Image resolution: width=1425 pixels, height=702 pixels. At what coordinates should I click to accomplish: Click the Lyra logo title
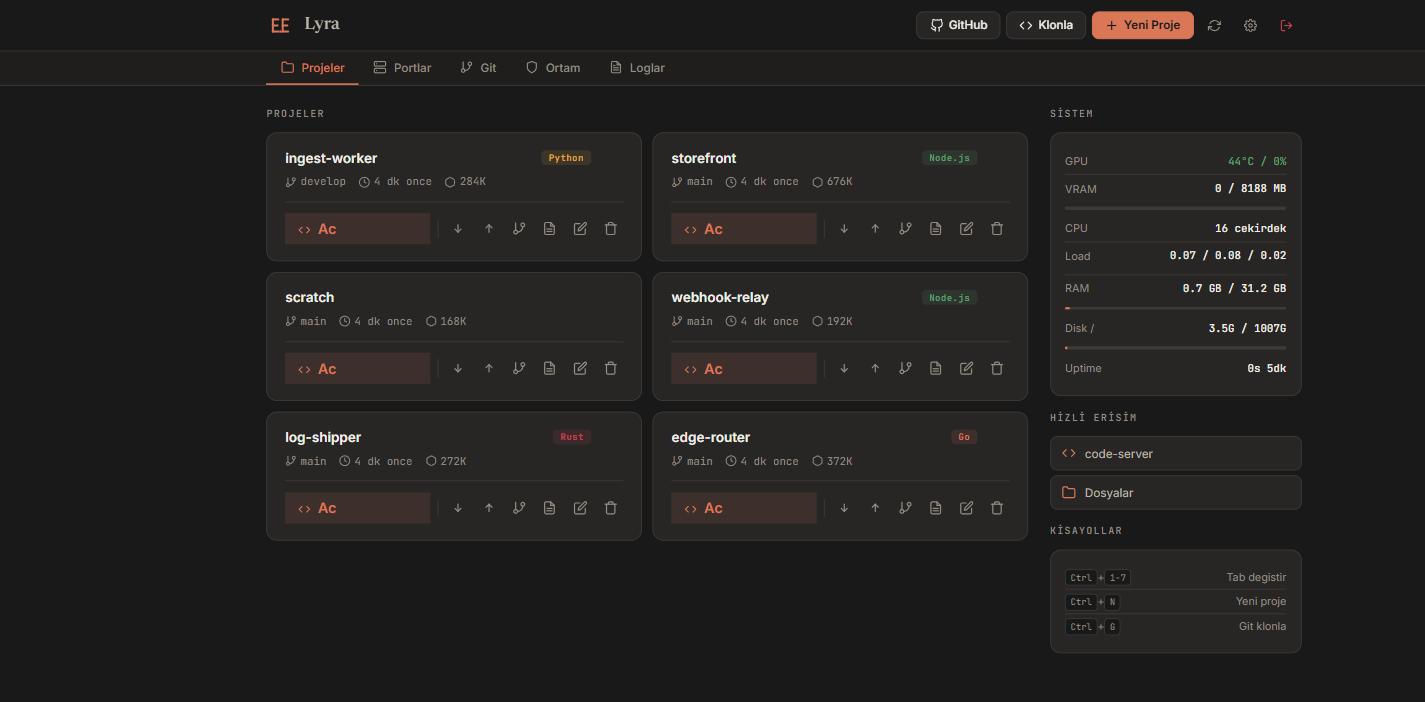coord(322,24)
